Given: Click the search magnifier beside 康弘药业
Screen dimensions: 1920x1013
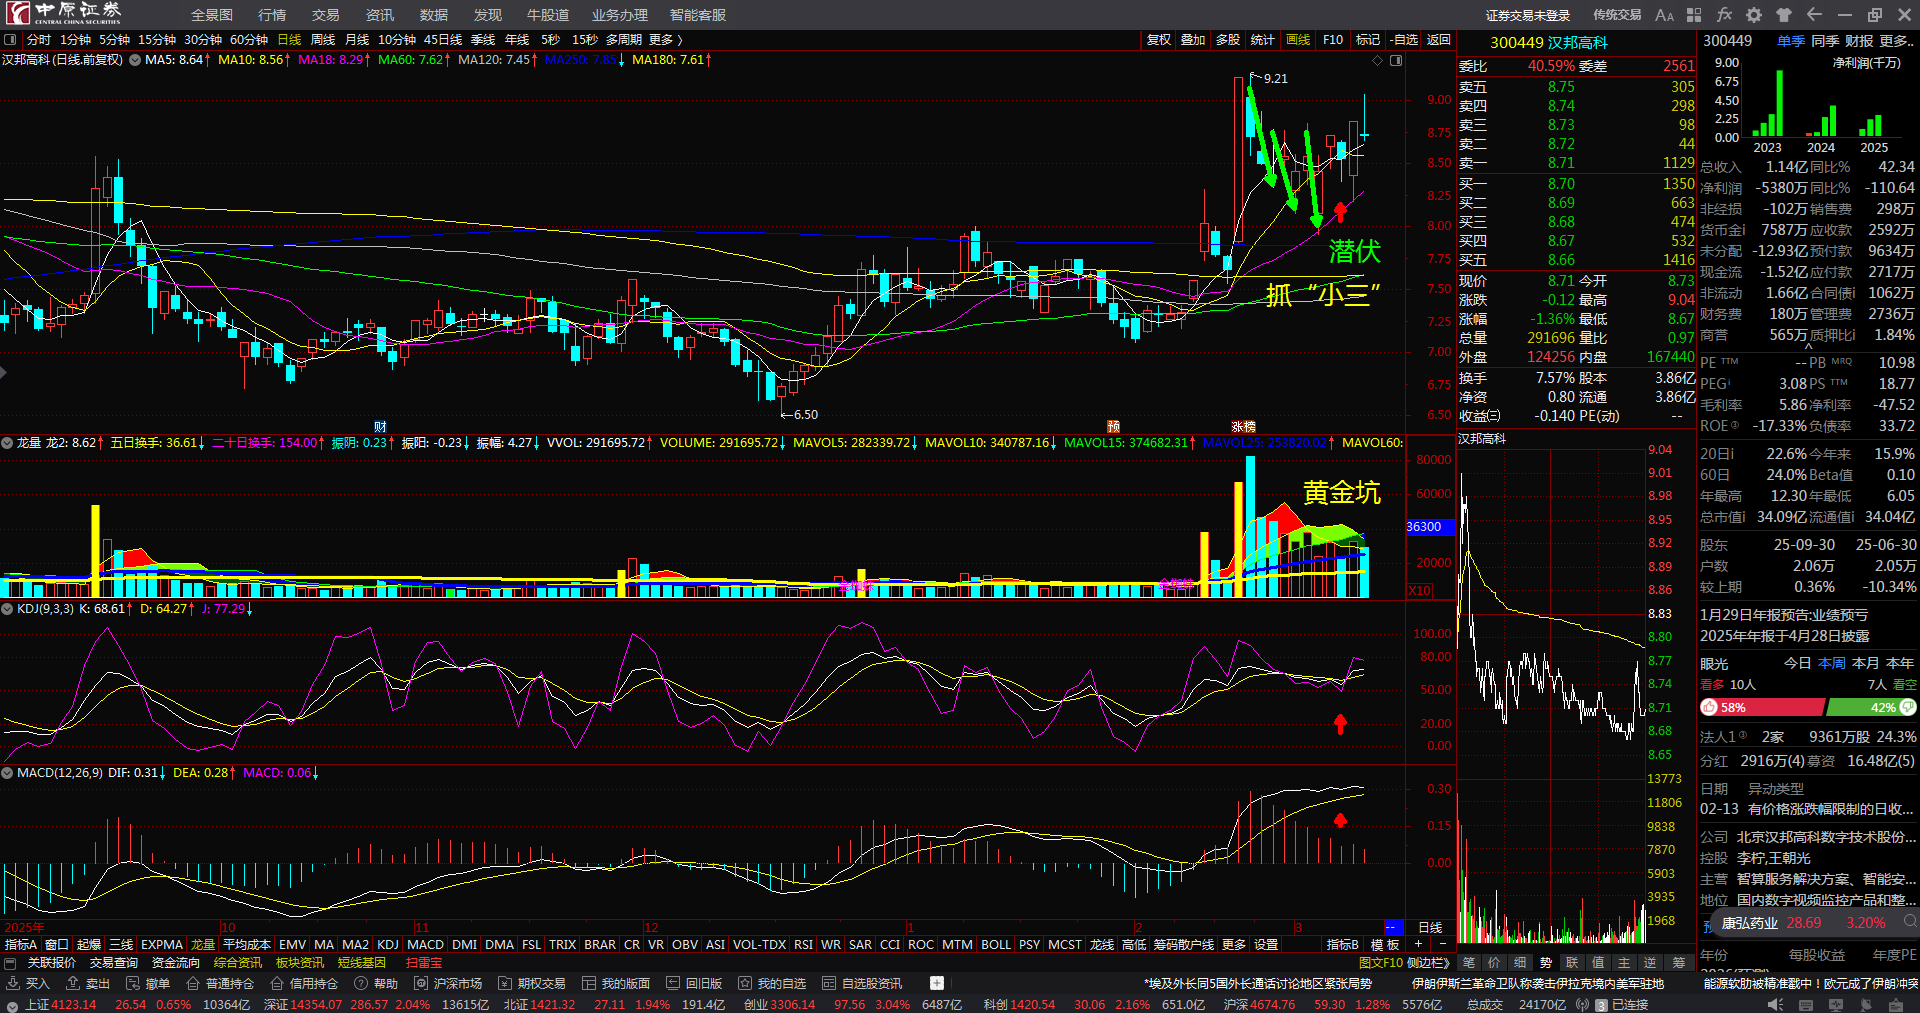Looking at the screenshot, I should click(x=1909, y=922).
